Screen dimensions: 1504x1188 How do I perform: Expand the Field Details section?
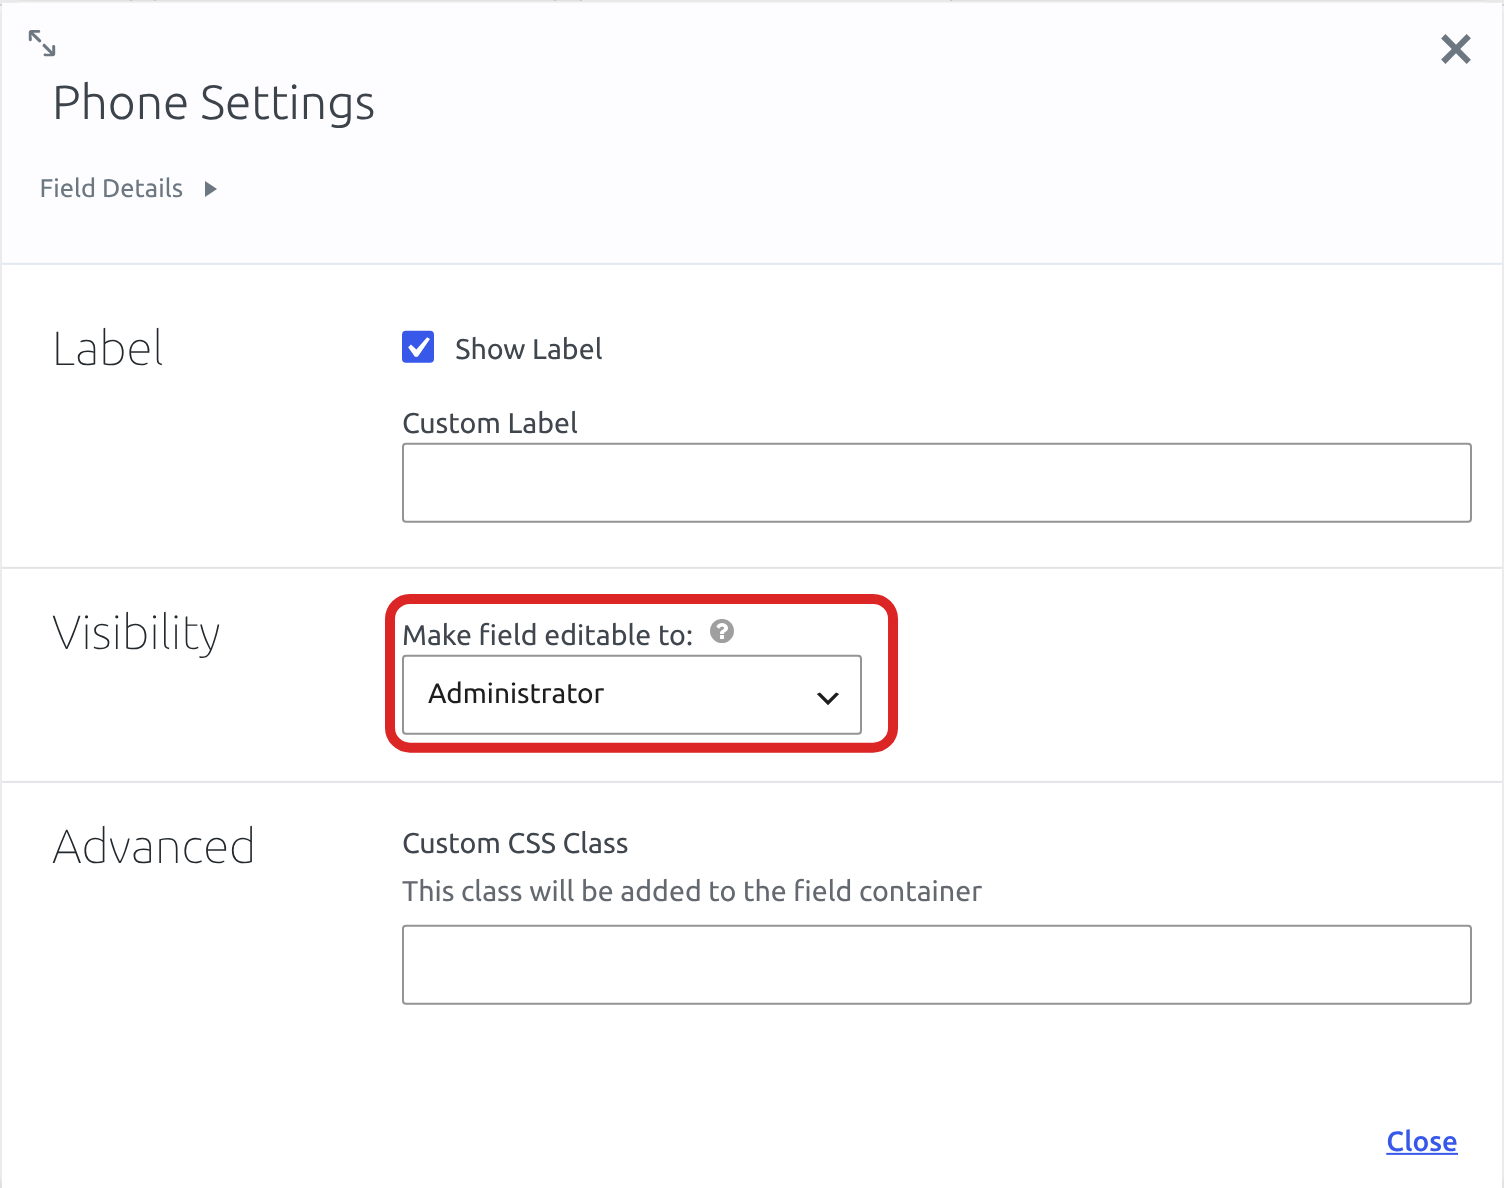click(128, 188)
